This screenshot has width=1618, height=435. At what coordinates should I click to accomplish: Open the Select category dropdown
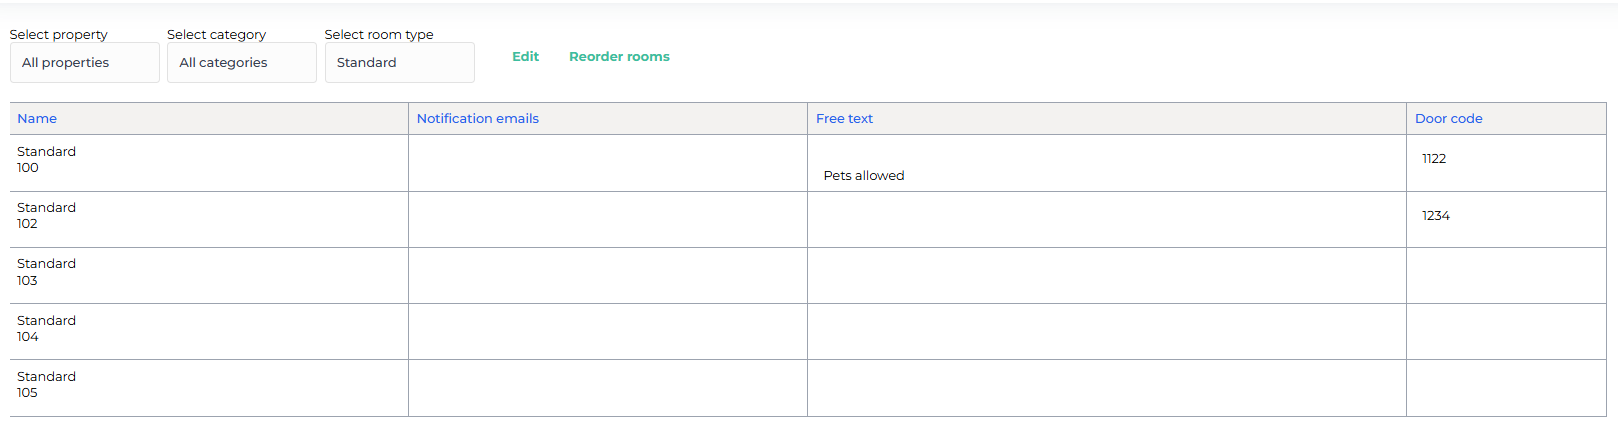[x=241, y=62]
